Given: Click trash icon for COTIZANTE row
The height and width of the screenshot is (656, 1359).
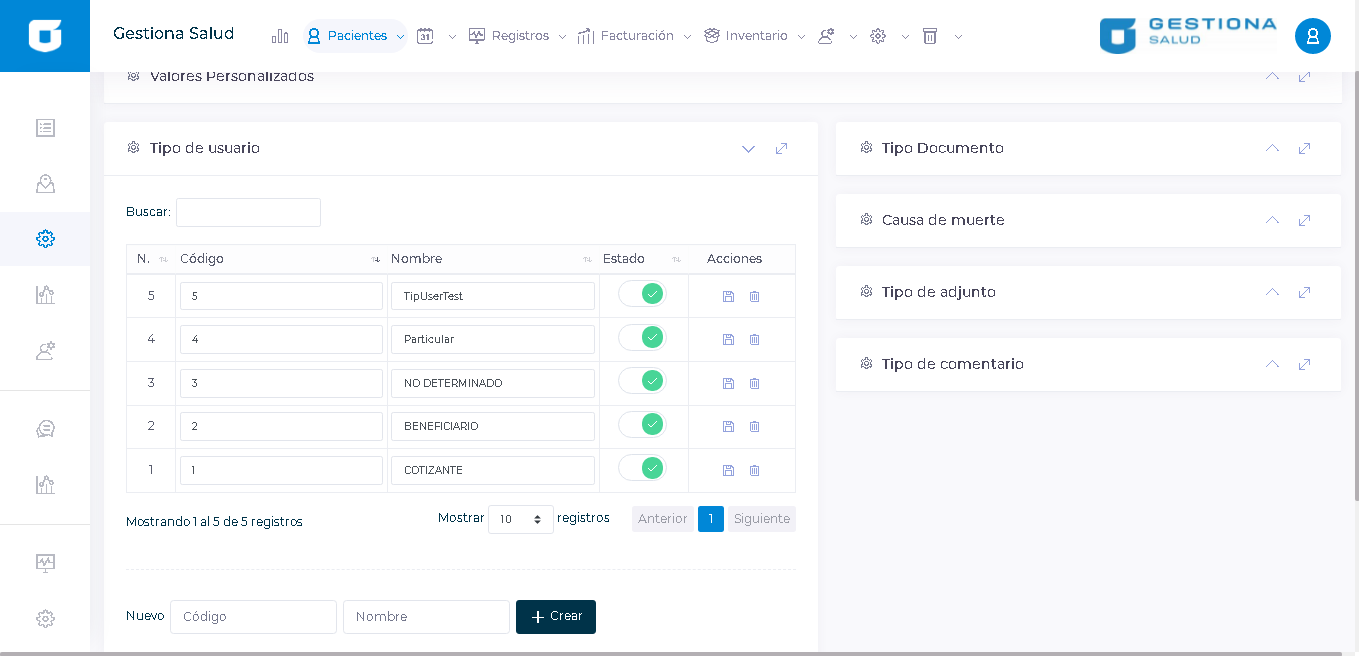Looking at the screenshot, I should [754, 470].
